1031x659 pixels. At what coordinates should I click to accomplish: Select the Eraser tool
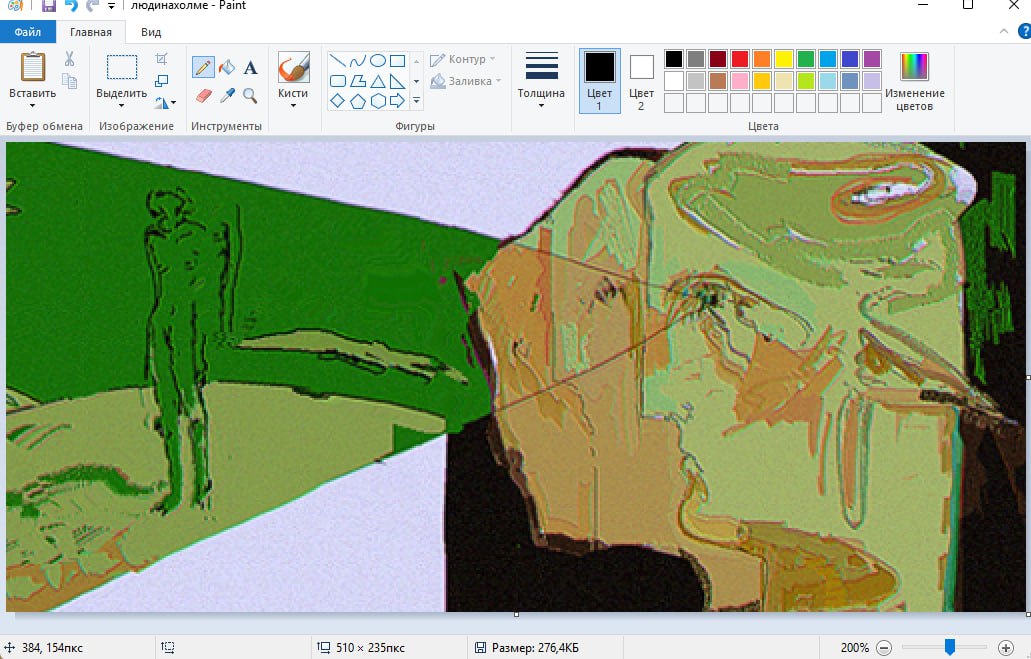204,96
